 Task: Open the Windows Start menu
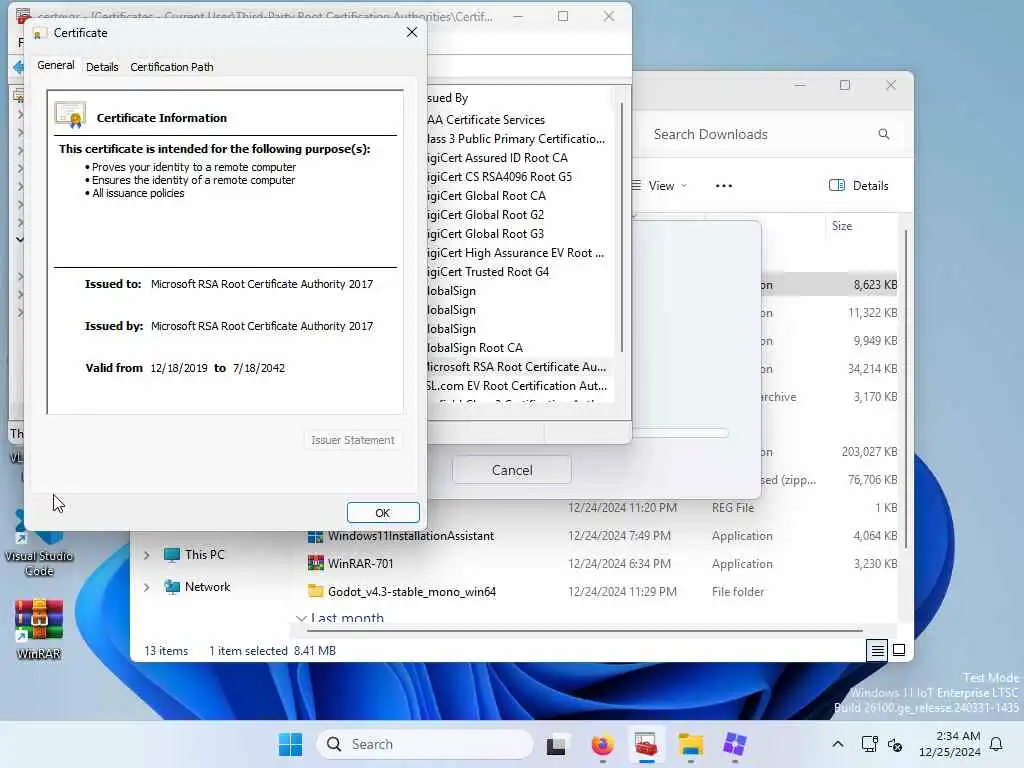[290, 744]
